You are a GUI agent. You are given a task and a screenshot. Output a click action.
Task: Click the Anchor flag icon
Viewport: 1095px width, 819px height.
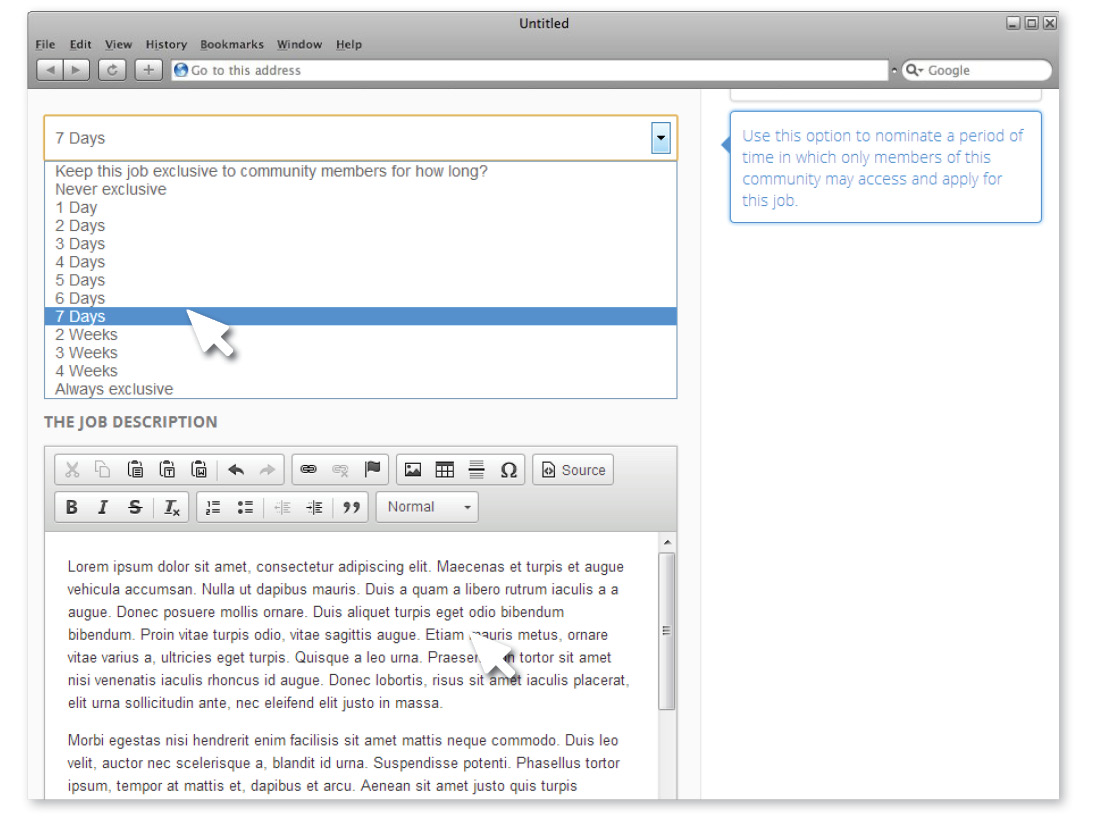click(x=372, y=470)
